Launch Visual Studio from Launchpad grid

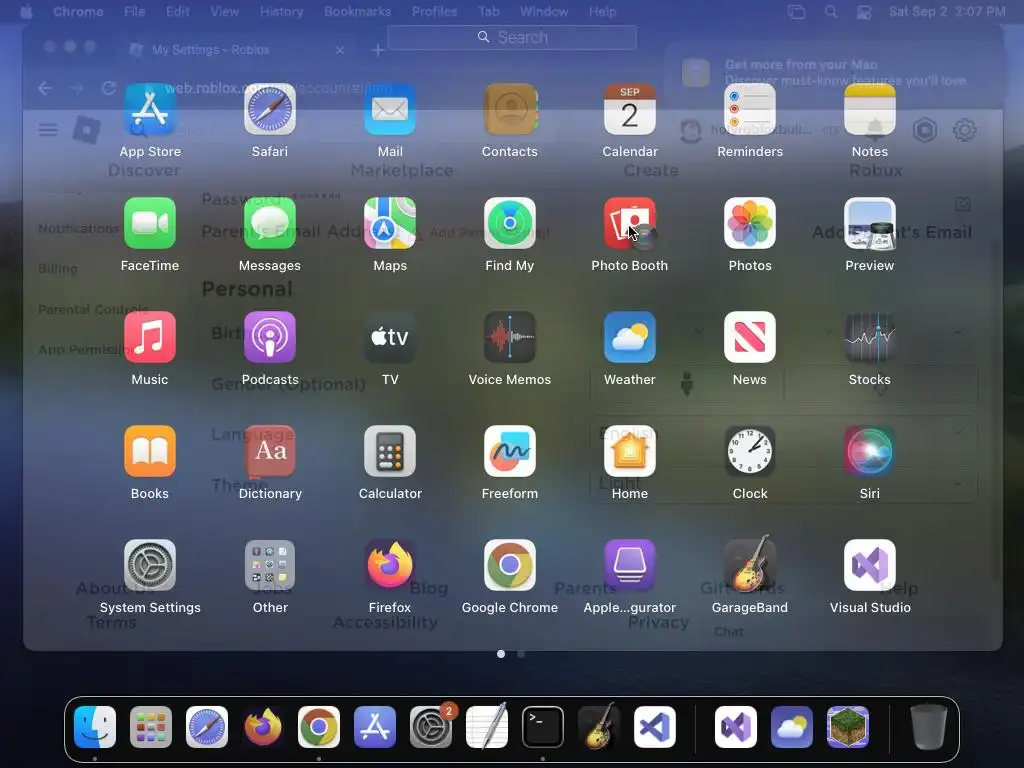(x=870, y=565)
